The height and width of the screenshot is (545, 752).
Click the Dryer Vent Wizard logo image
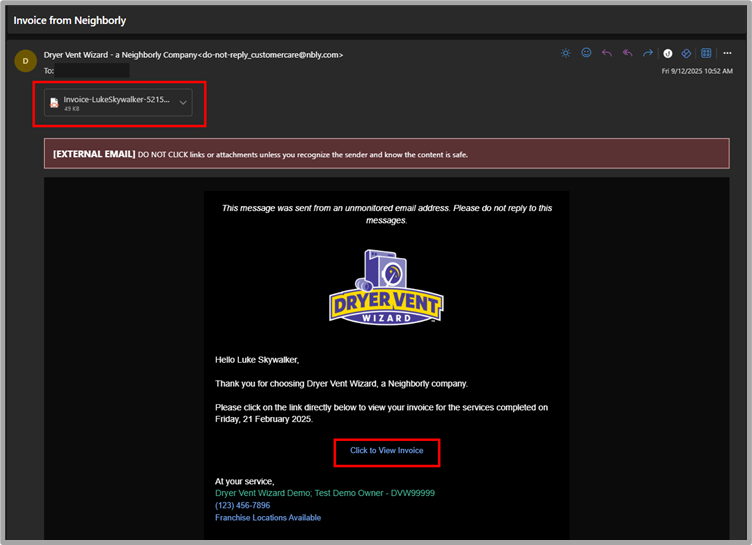[387, 287]
